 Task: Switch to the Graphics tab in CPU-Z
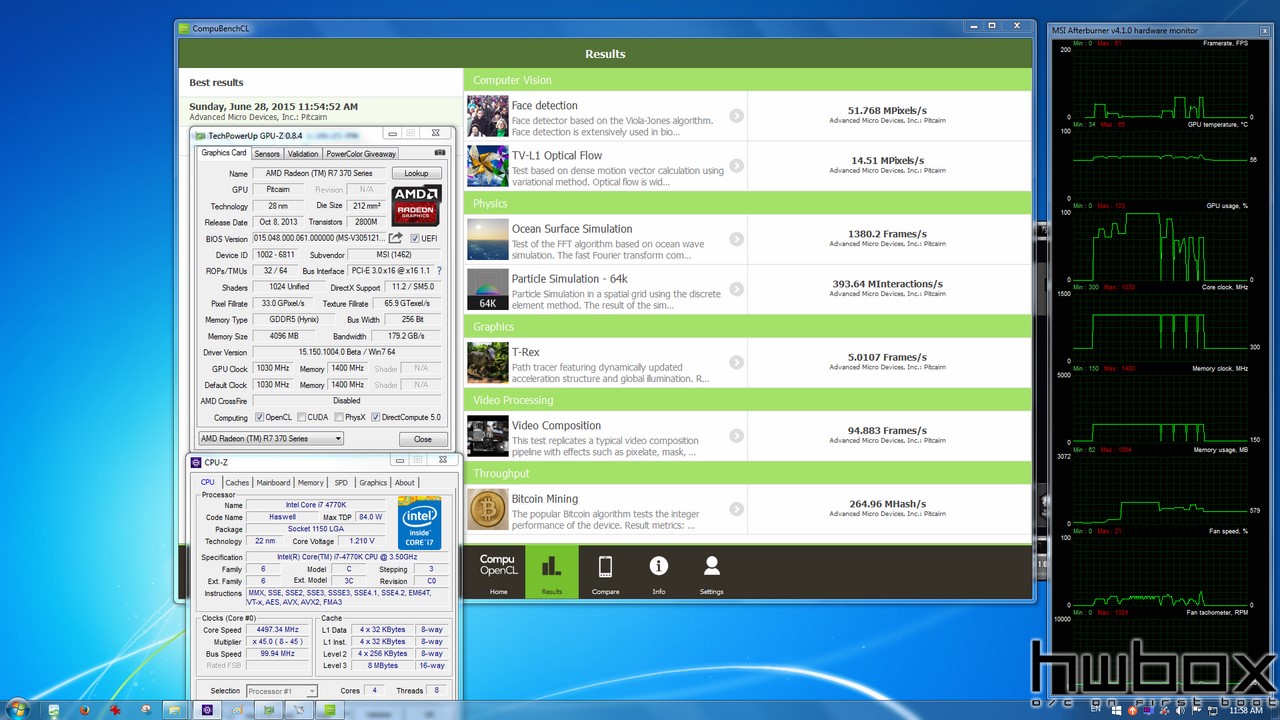[x=373, y=482]
